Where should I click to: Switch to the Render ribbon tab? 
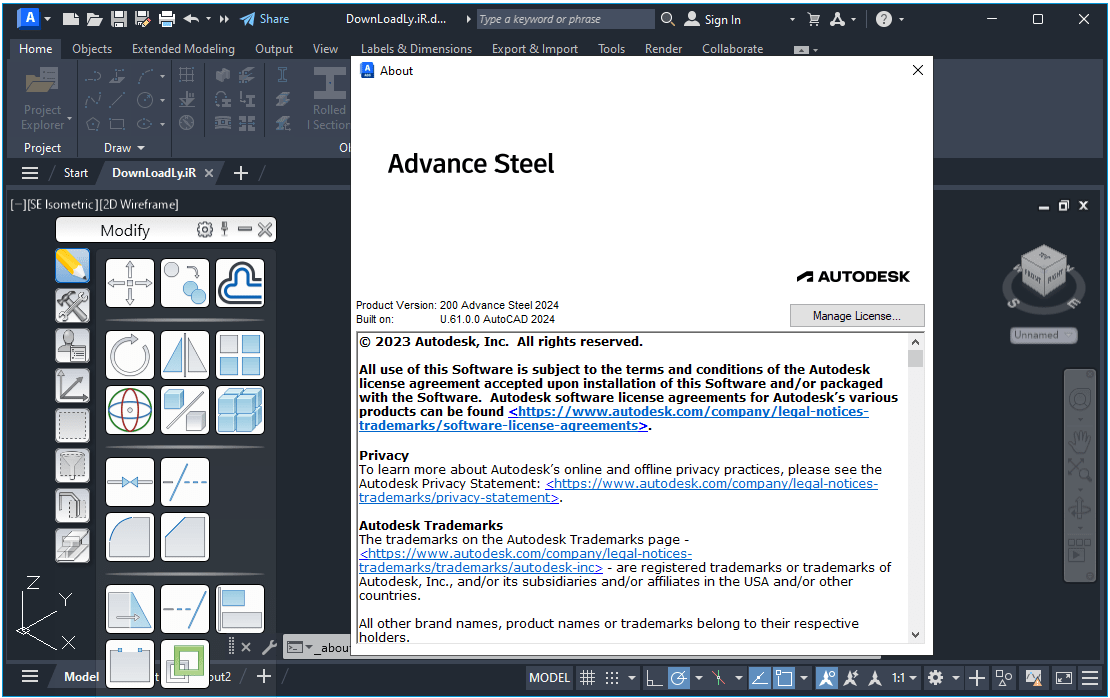point(663,48)
